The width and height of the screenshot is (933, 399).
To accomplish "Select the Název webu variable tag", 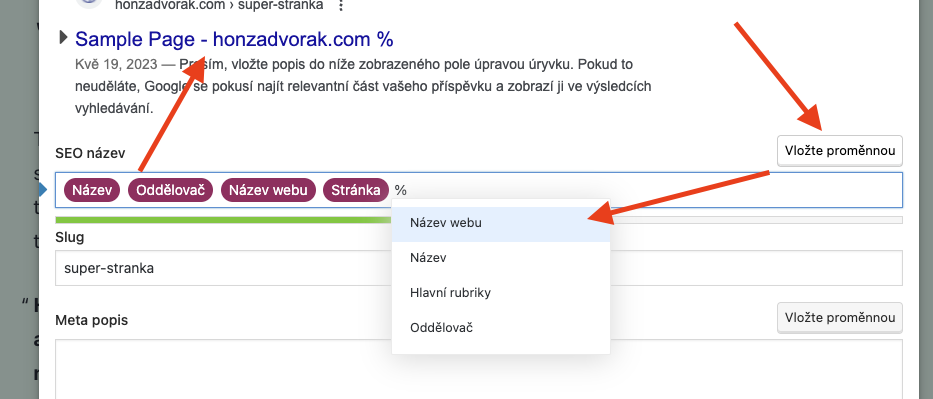I will pyautogui.click(x=268, y=190).
